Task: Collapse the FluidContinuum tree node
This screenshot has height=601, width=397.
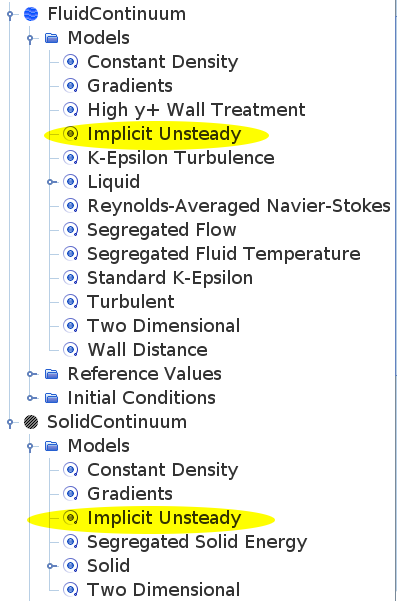Action: pos(10,15)
